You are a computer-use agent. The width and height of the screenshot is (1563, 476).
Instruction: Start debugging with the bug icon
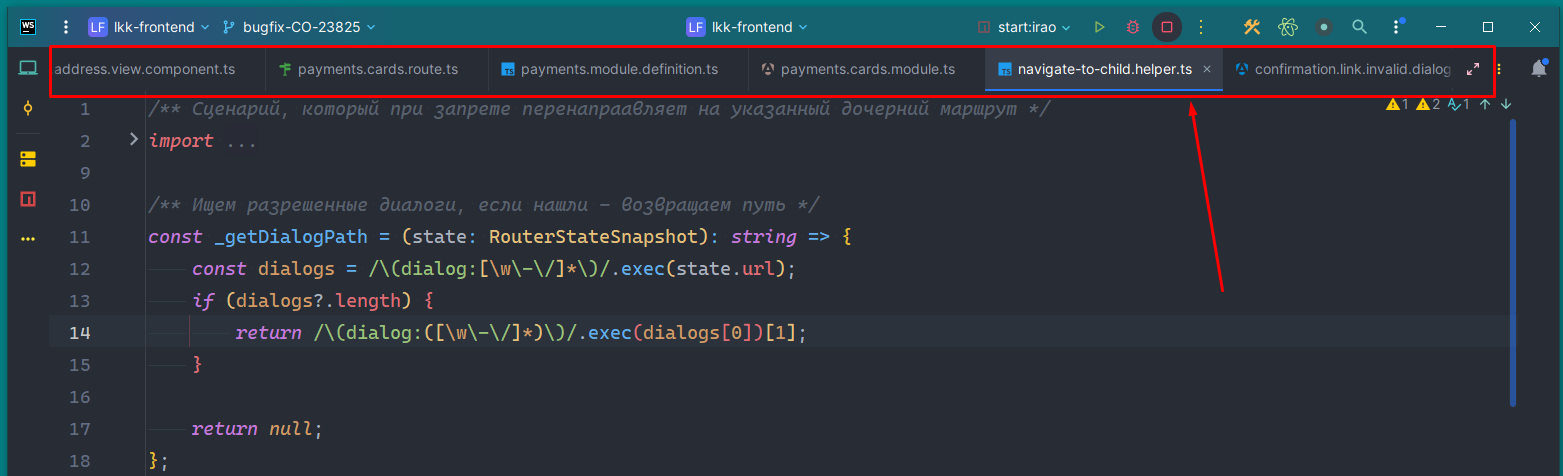pos(1133,27)
